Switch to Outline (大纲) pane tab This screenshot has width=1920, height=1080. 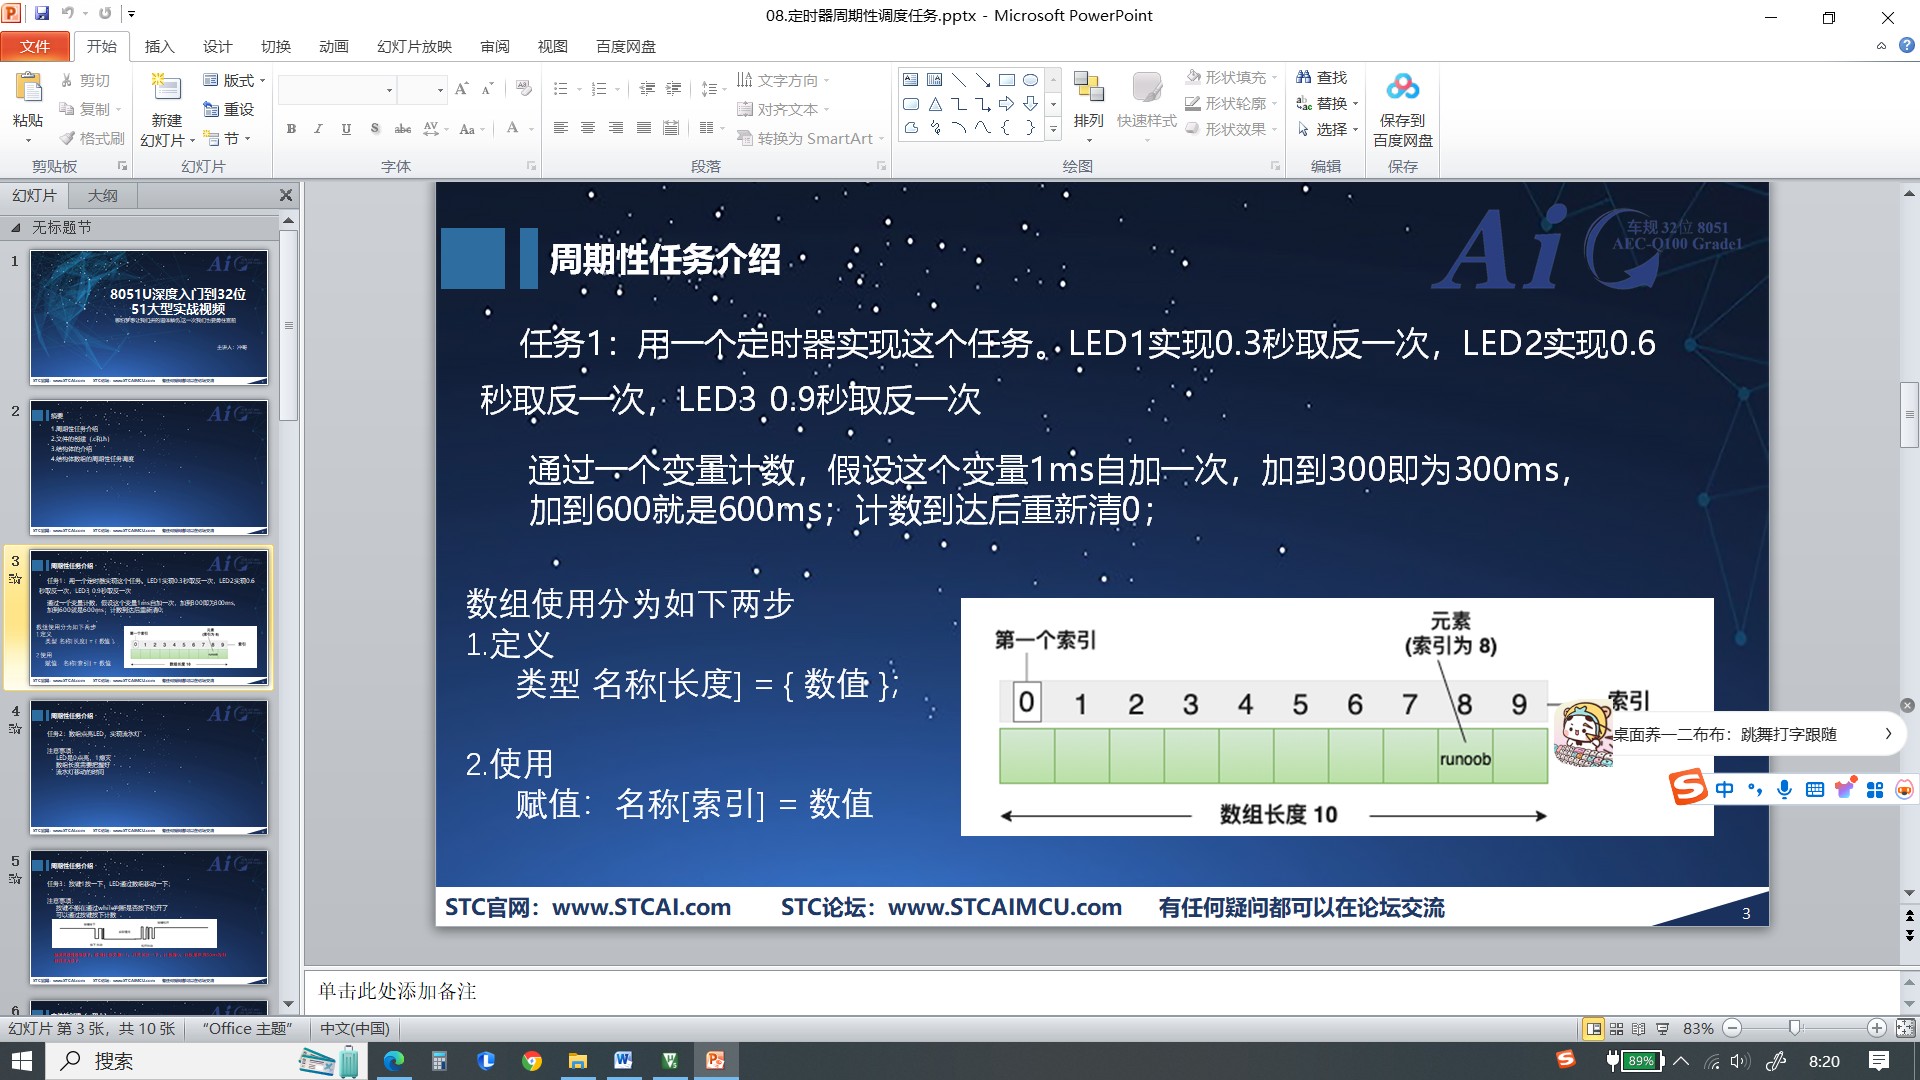(102, 195)
